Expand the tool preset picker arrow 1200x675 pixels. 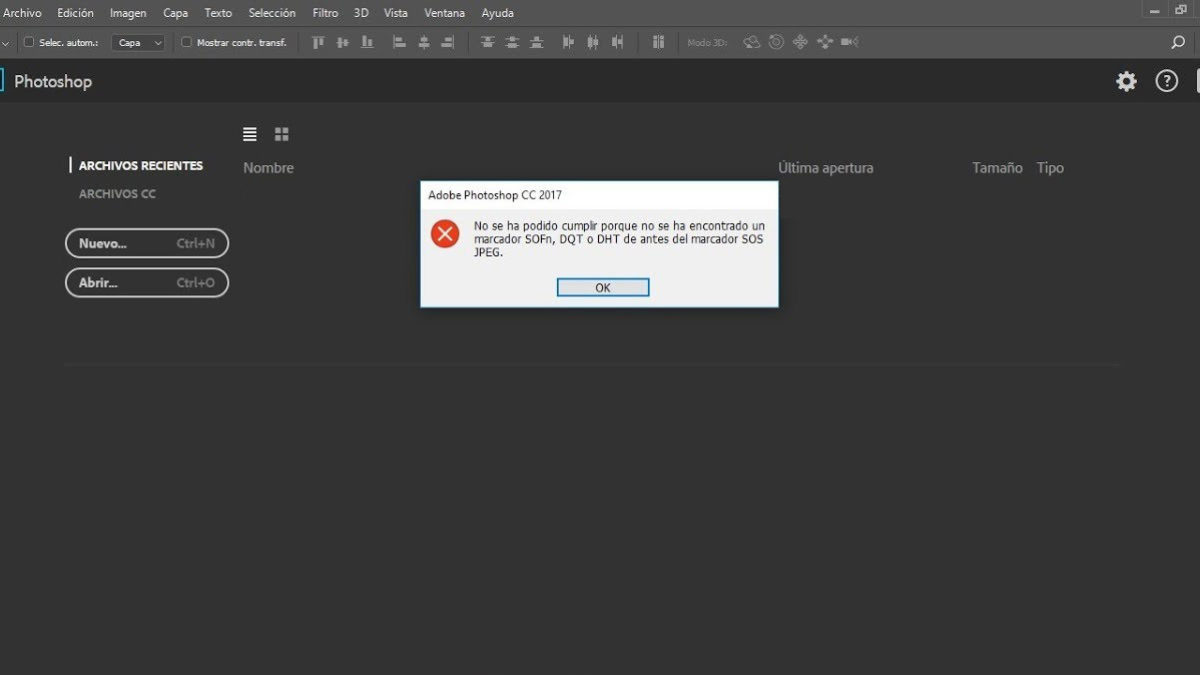tap(5, 43)
